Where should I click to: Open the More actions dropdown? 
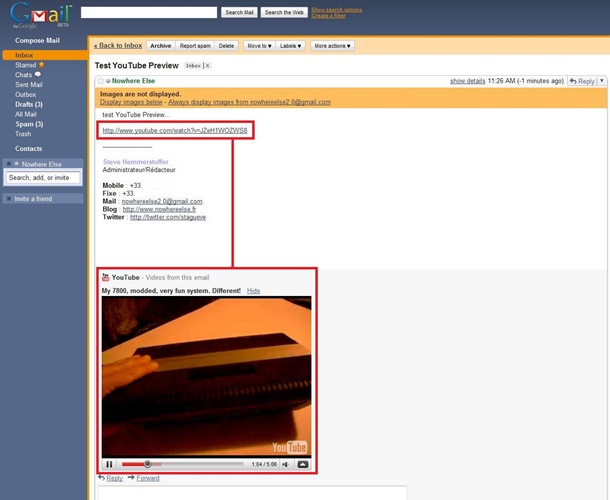(x=333, y=46)
